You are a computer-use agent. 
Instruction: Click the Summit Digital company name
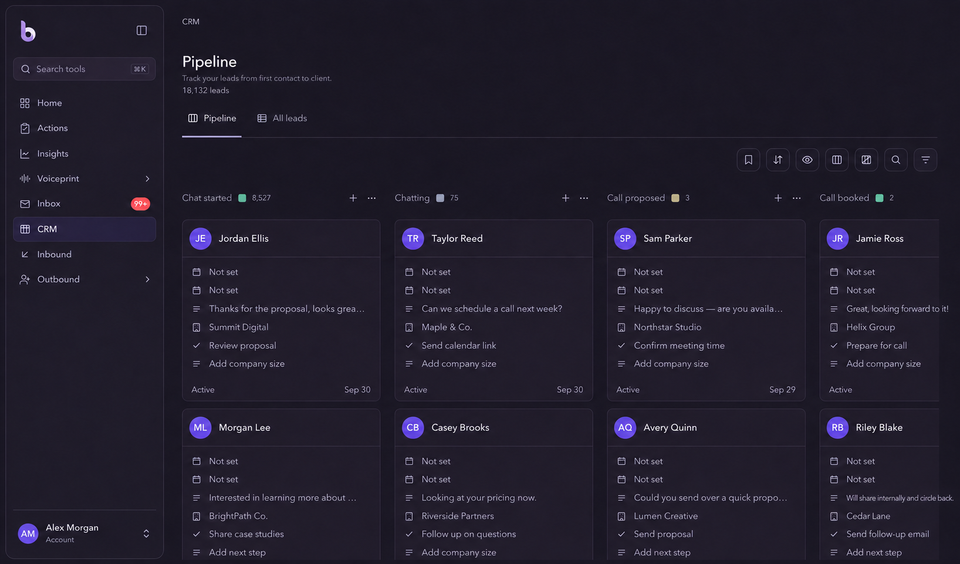[x=239, y=327]
